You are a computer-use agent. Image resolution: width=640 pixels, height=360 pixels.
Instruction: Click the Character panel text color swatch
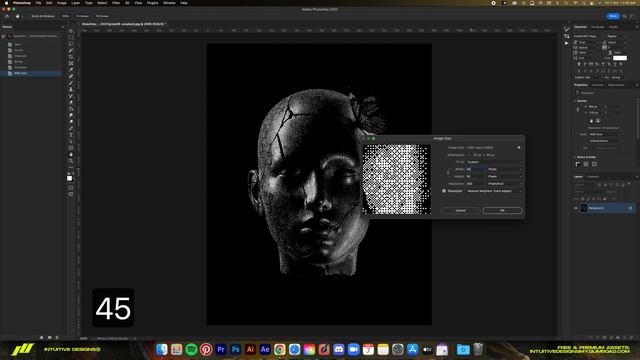click(x=620, y=58)
